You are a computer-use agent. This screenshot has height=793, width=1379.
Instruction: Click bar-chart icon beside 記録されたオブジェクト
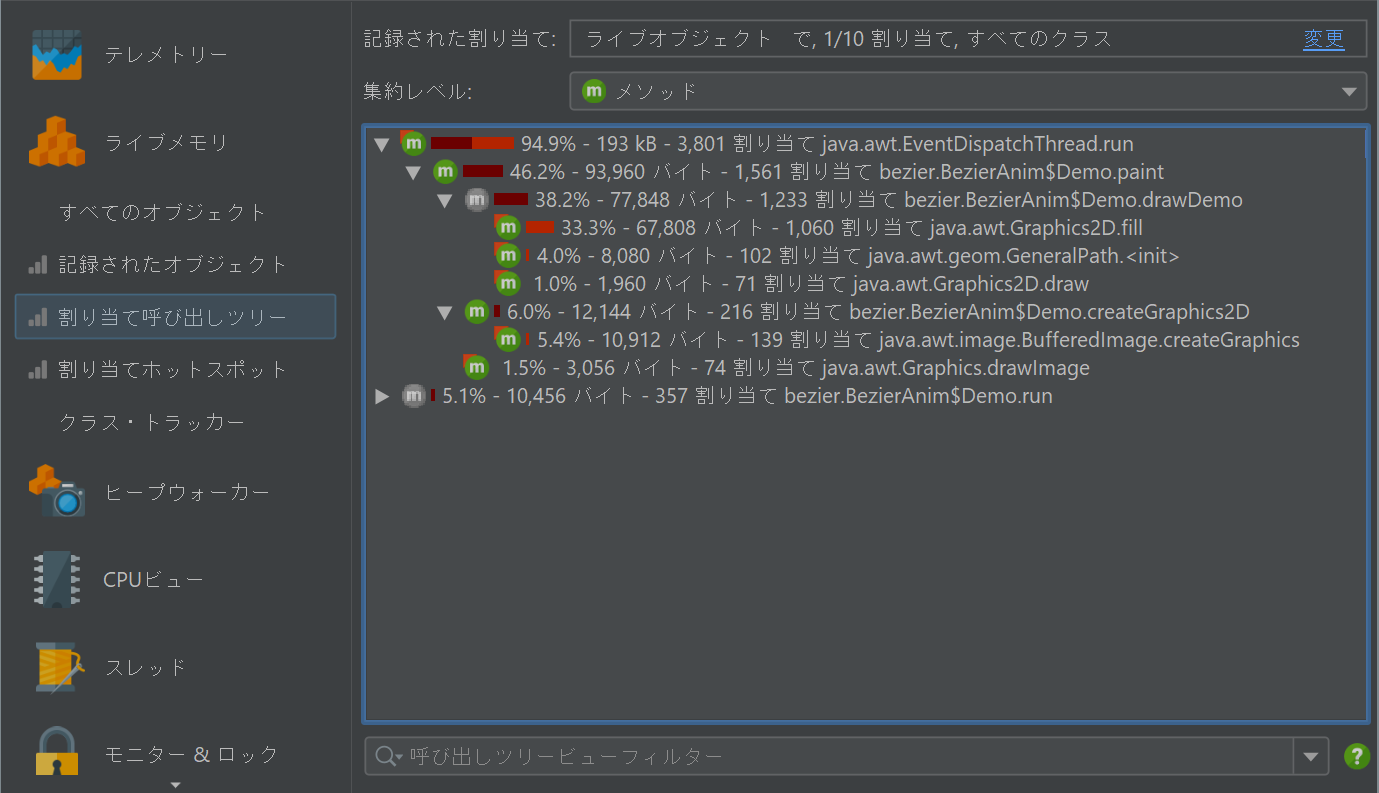[38, 265]
